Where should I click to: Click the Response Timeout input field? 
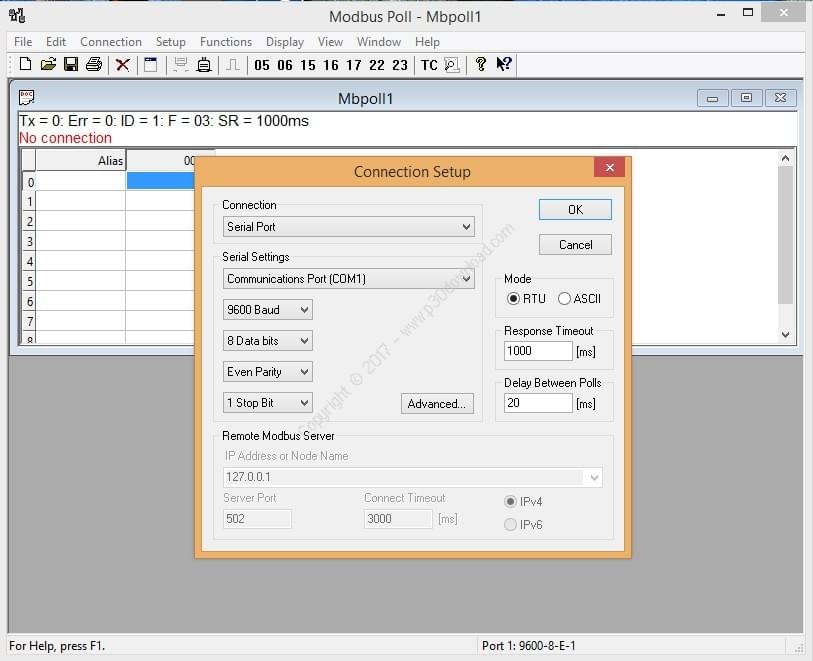538,351
